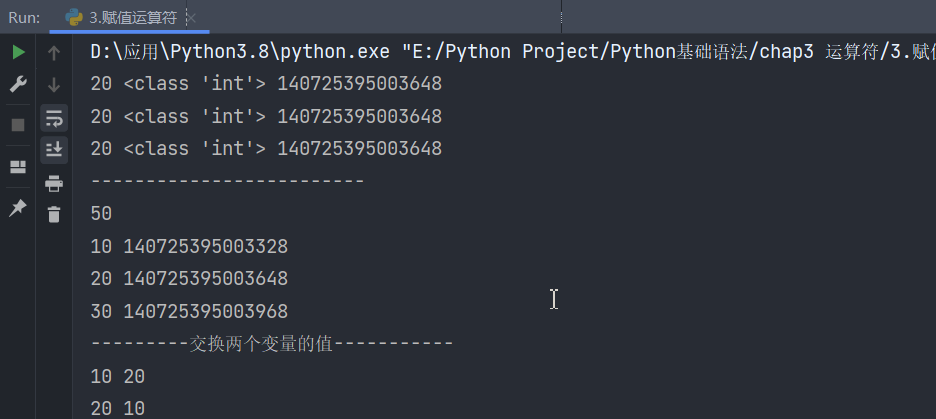The width and height of the screenshot is (936, 419).
Task: Clear all console output trash icon
Action: point(54,214)
